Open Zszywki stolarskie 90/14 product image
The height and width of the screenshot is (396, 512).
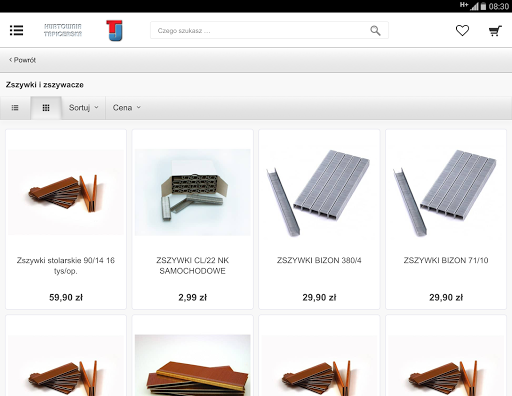point(66,192)
